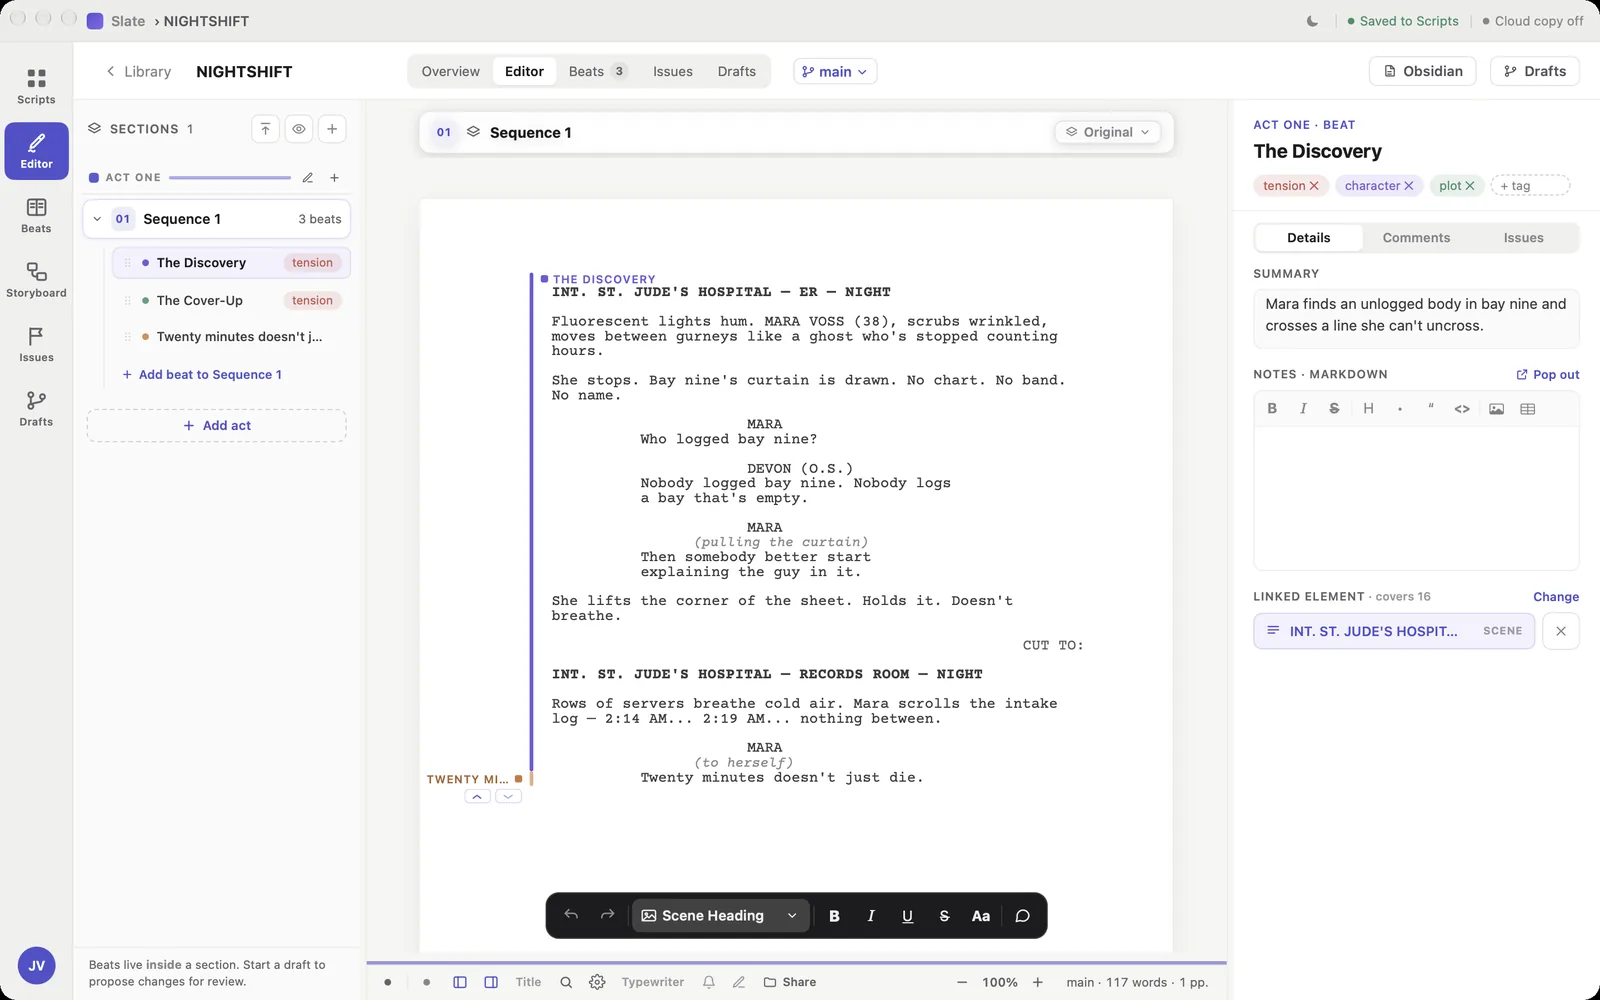Open the Issues view in the sidebar
Screen dimensions: 1600x1000
(36, 344)
